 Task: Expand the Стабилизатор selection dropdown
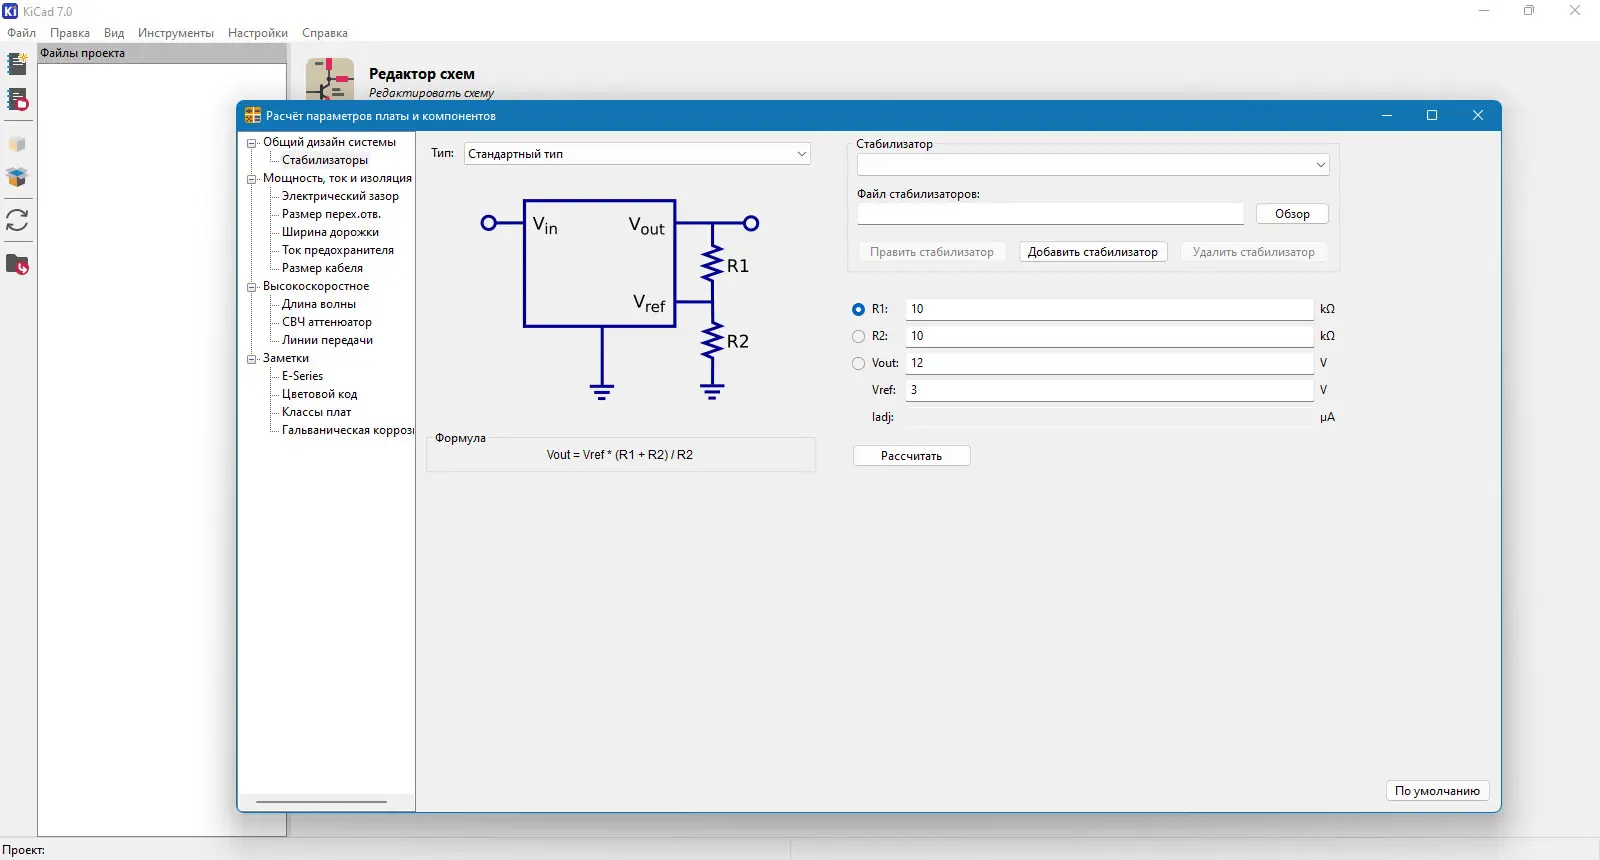click(1092, 165)
